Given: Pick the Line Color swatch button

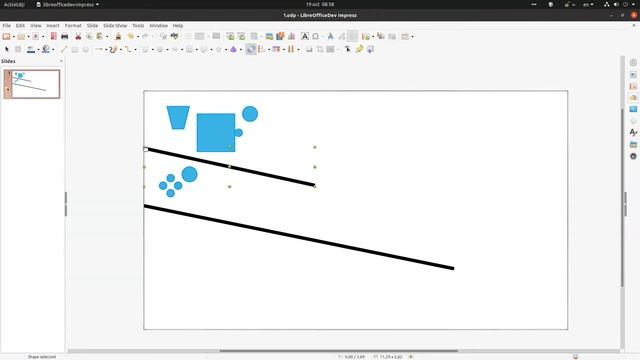Looking at the screenshot, I should tap(31, 49).
